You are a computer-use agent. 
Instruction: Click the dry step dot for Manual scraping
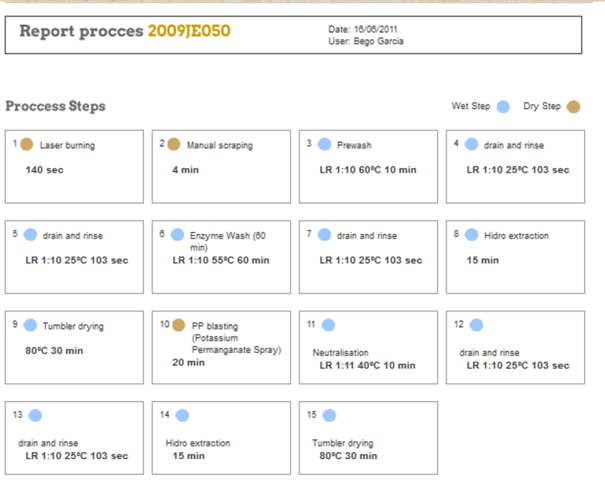(x=174, y=144)
